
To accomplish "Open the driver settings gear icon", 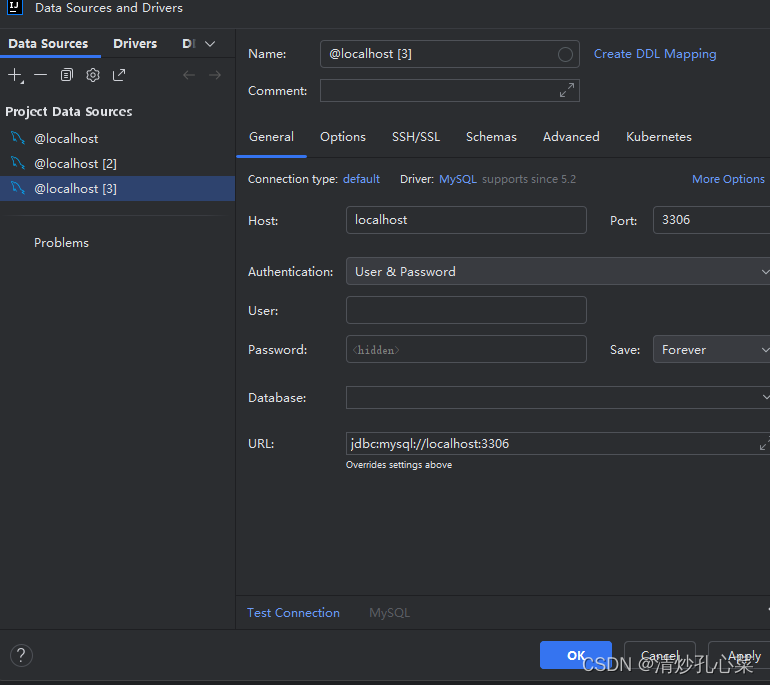I will pyautogui.click(x=93, y=75).
